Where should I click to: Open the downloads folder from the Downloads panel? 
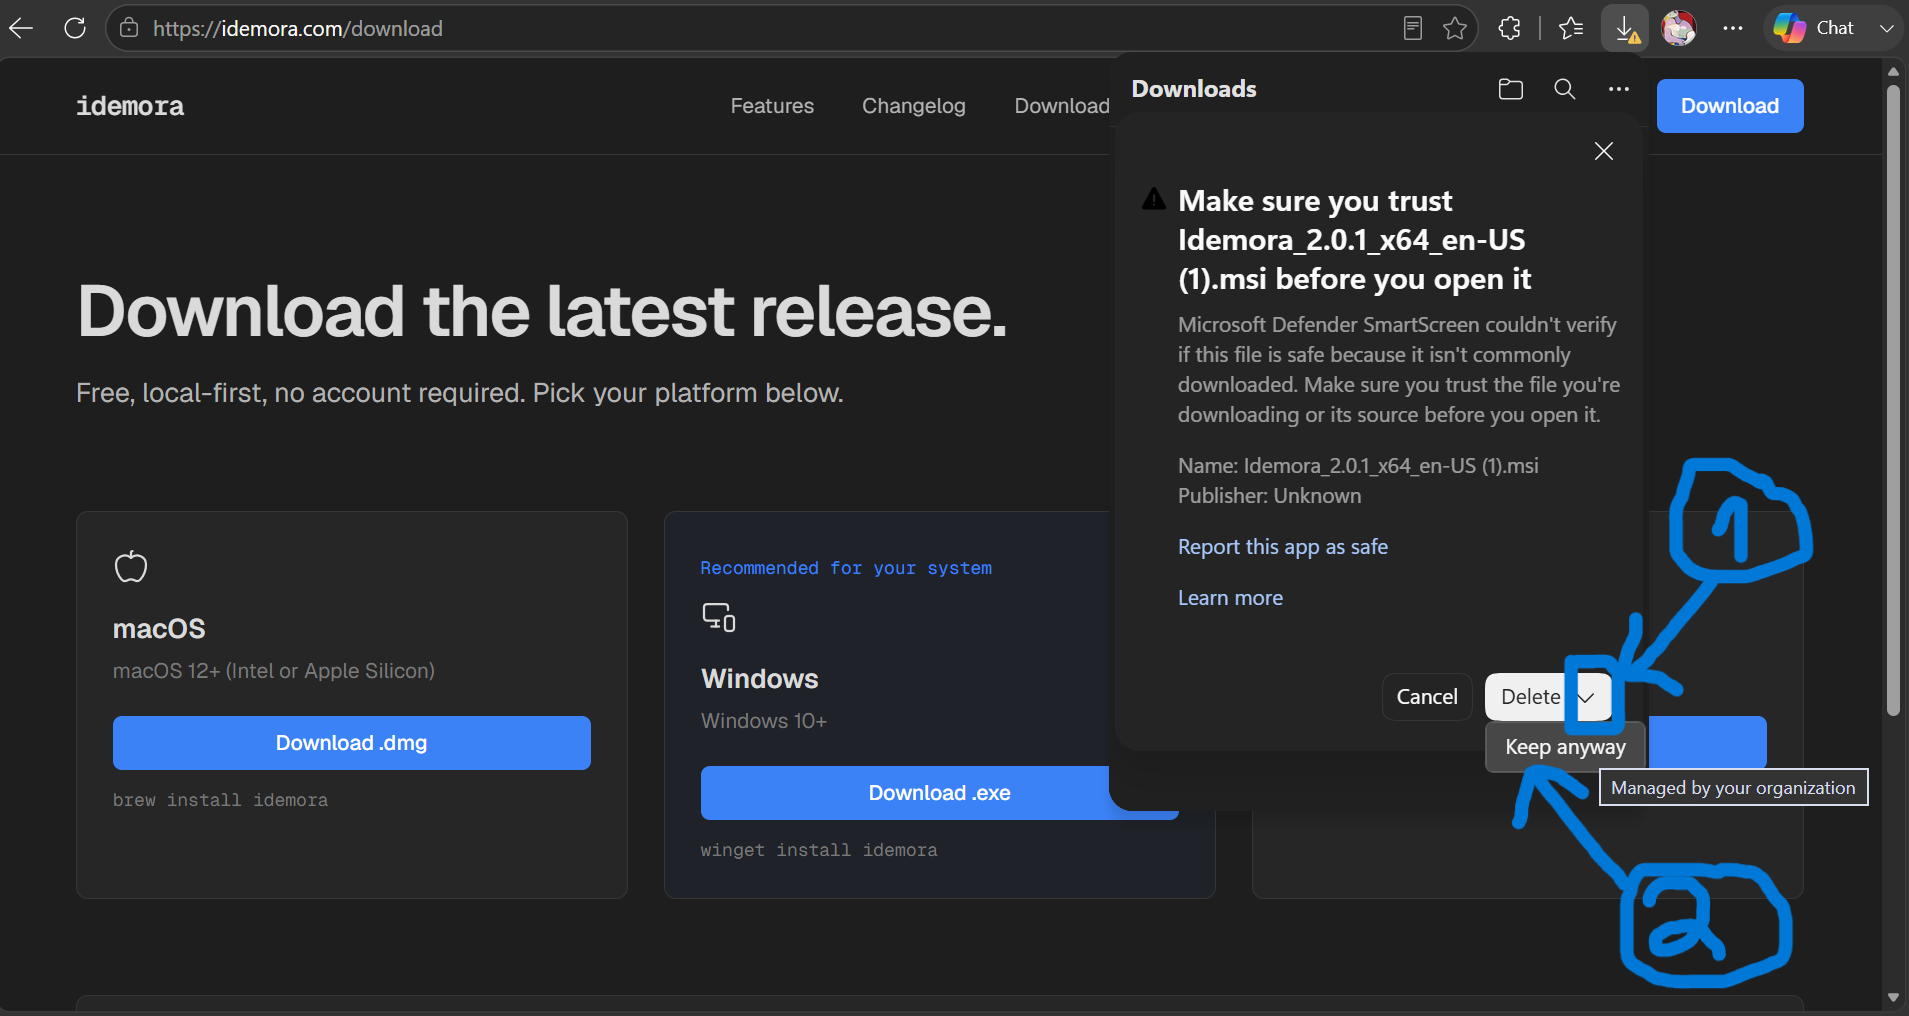coord(1511,89)
